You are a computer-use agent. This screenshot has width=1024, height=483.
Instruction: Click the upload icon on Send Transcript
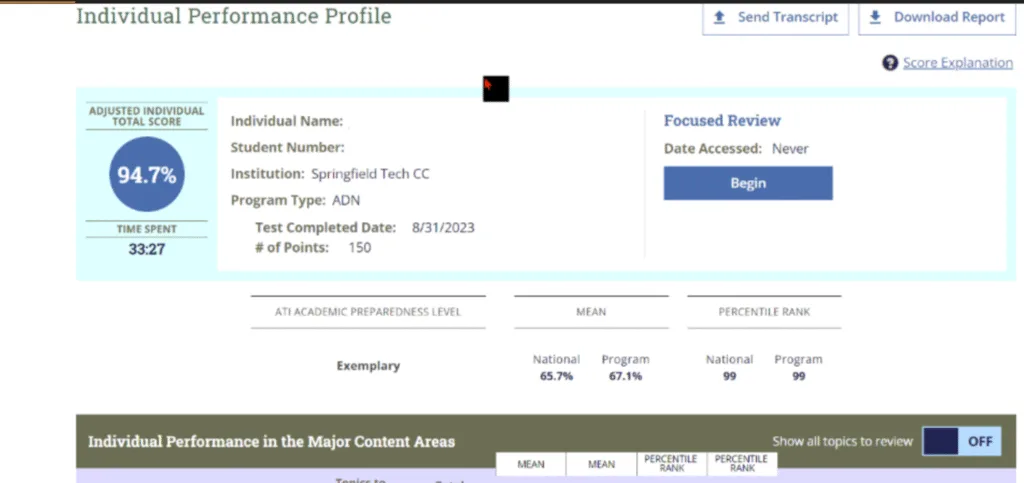click(719, 18)
